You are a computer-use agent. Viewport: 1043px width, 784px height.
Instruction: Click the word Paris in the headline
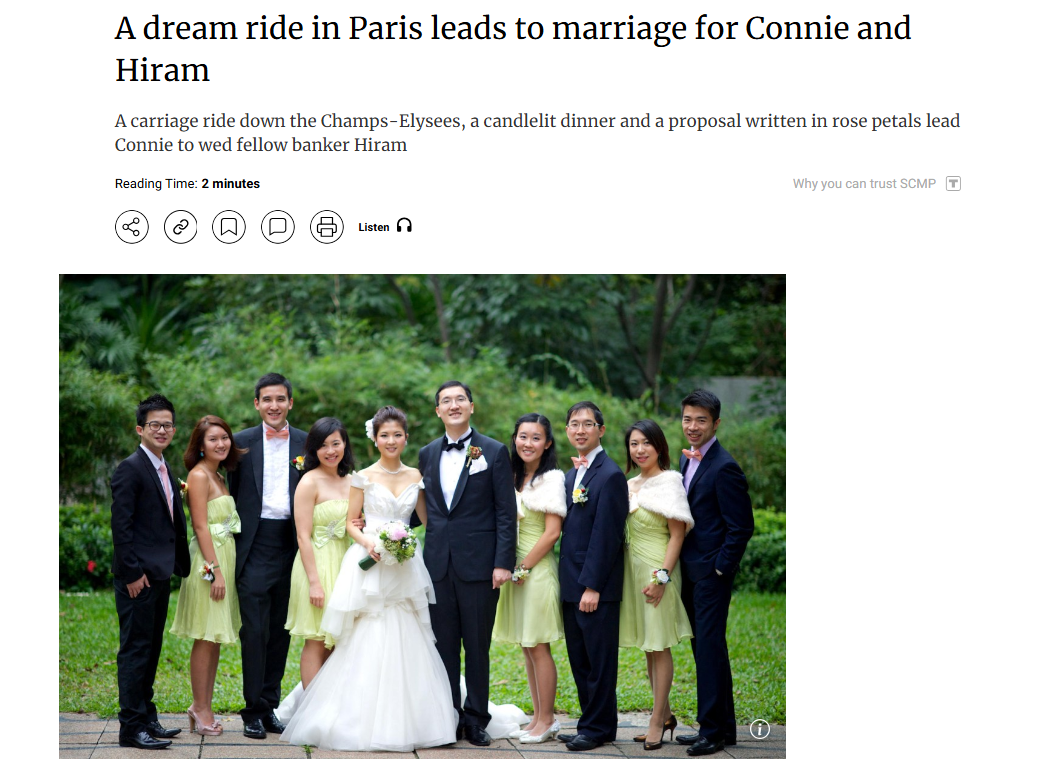coord(386,28)
